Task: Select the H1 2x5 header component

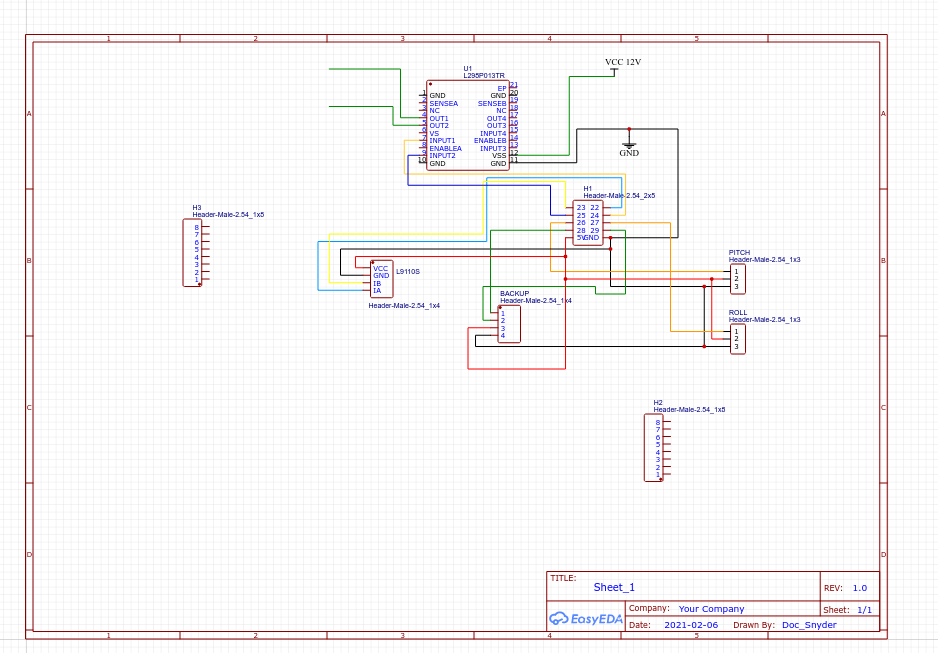Action: (x=587, y=222)
